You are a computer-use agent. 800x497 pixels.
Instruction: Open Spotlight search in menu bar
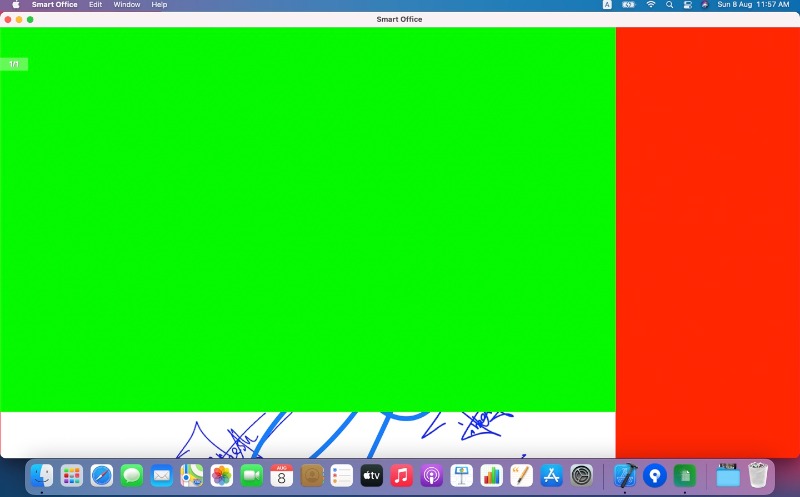tap(669, 5)
